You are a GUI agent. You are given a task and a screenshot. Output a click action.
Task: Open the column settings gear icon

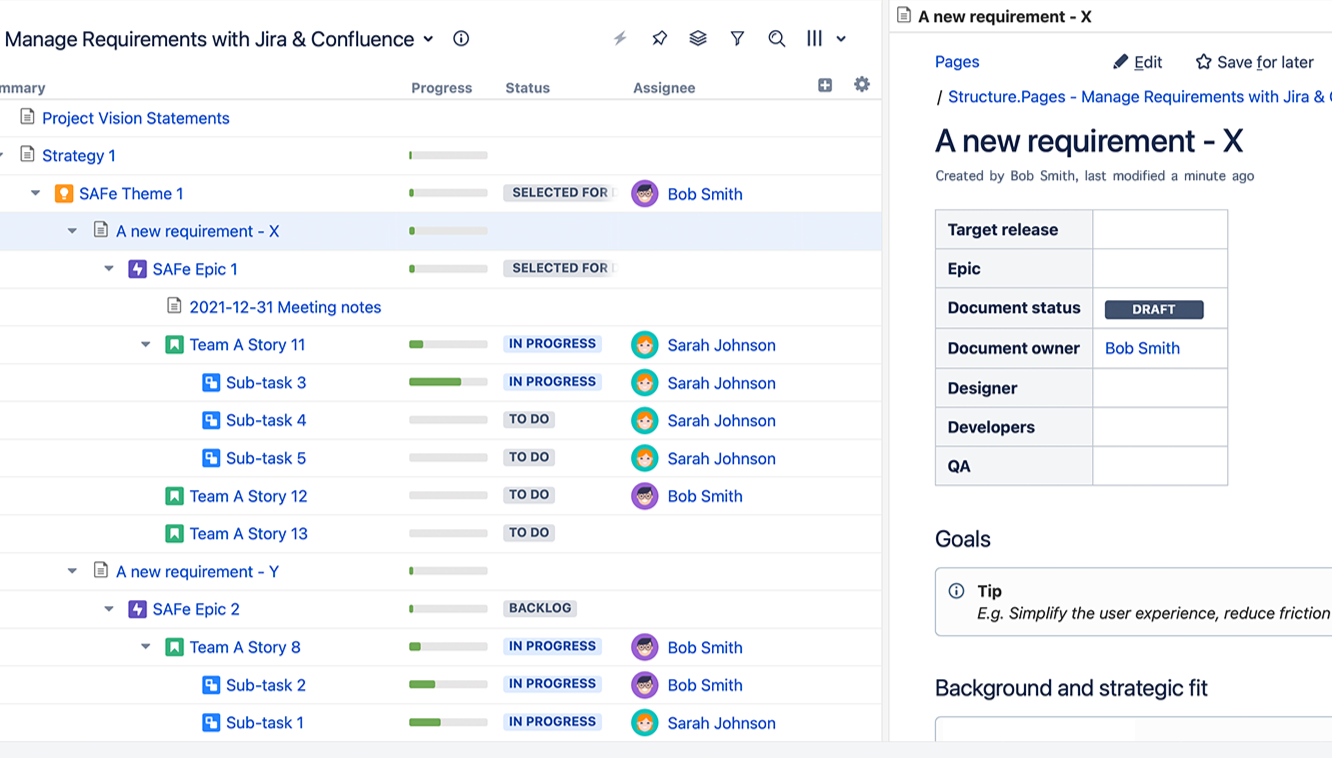(x=862, y=85)
